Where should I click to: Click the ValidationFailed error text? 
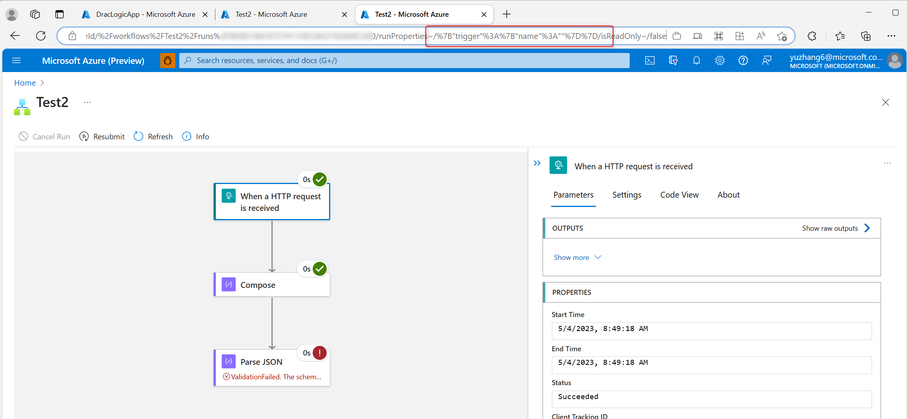coord(272,377)
